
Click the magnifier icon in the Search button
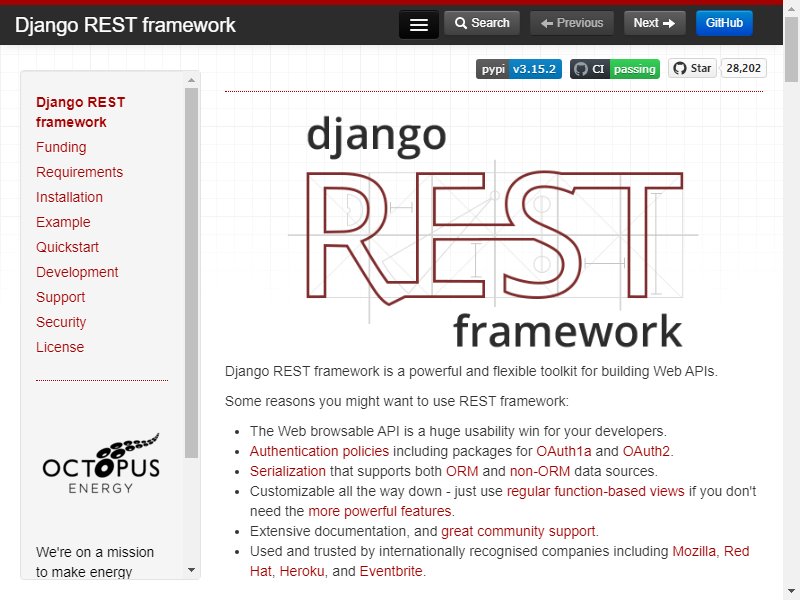(x=461, y=23)
